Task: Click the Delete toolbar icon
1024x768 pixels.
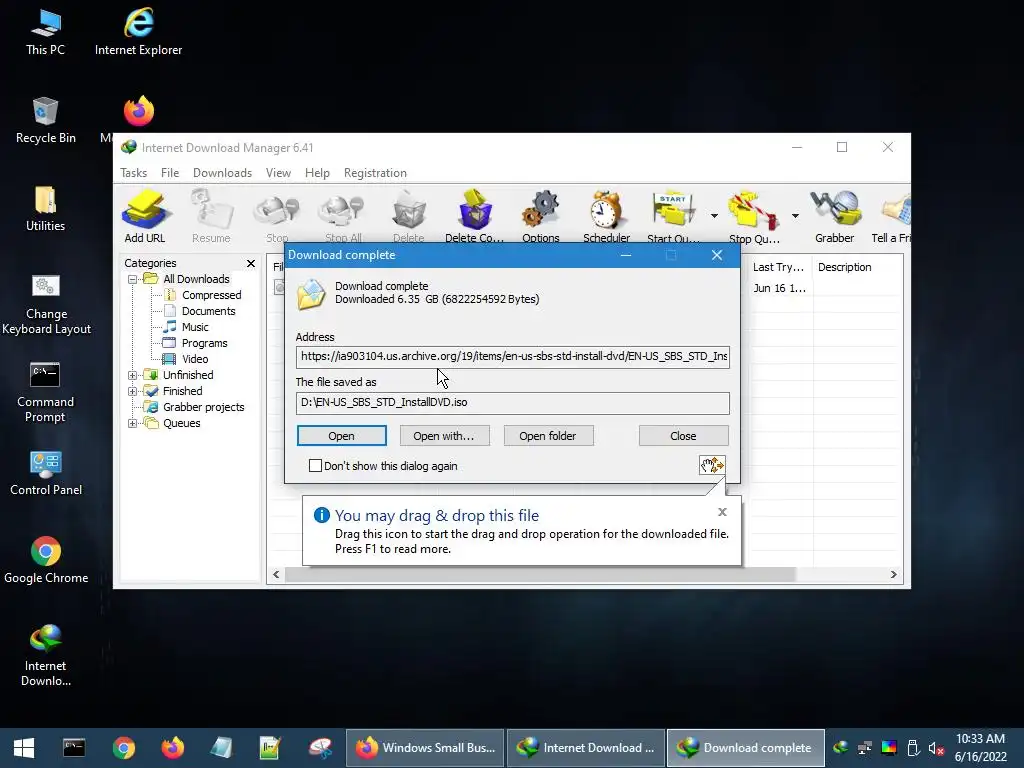Action: coord(409,216)
